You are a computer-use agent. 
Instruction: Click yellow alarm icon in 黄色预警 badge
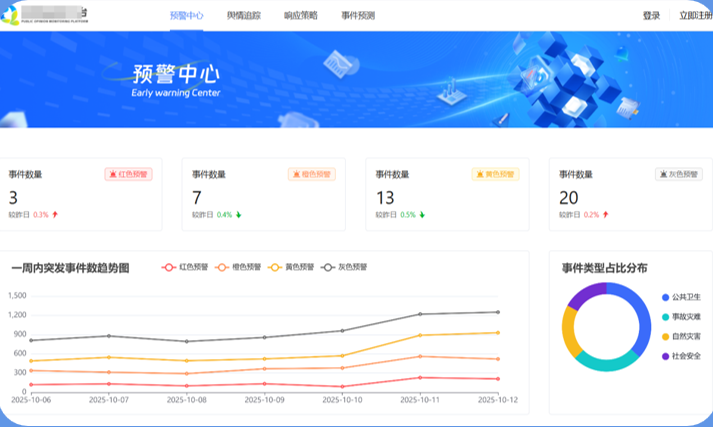click(x=480, y=174)
